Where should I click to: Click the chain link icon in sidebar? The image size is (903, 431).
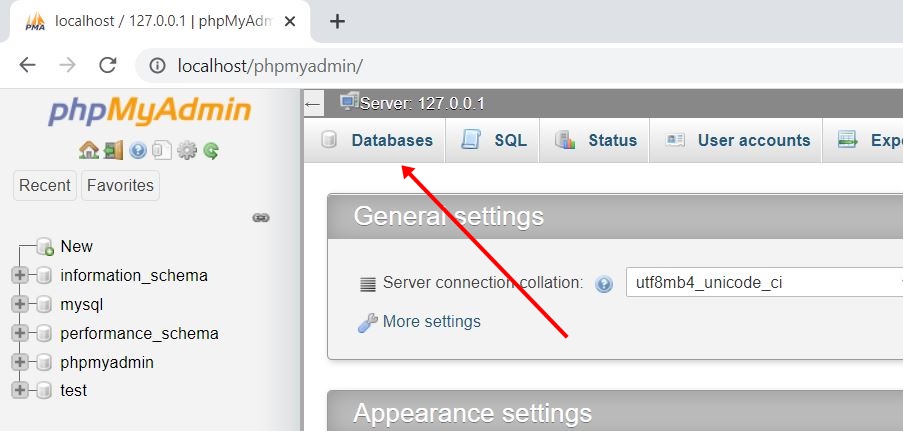(261, 218)
